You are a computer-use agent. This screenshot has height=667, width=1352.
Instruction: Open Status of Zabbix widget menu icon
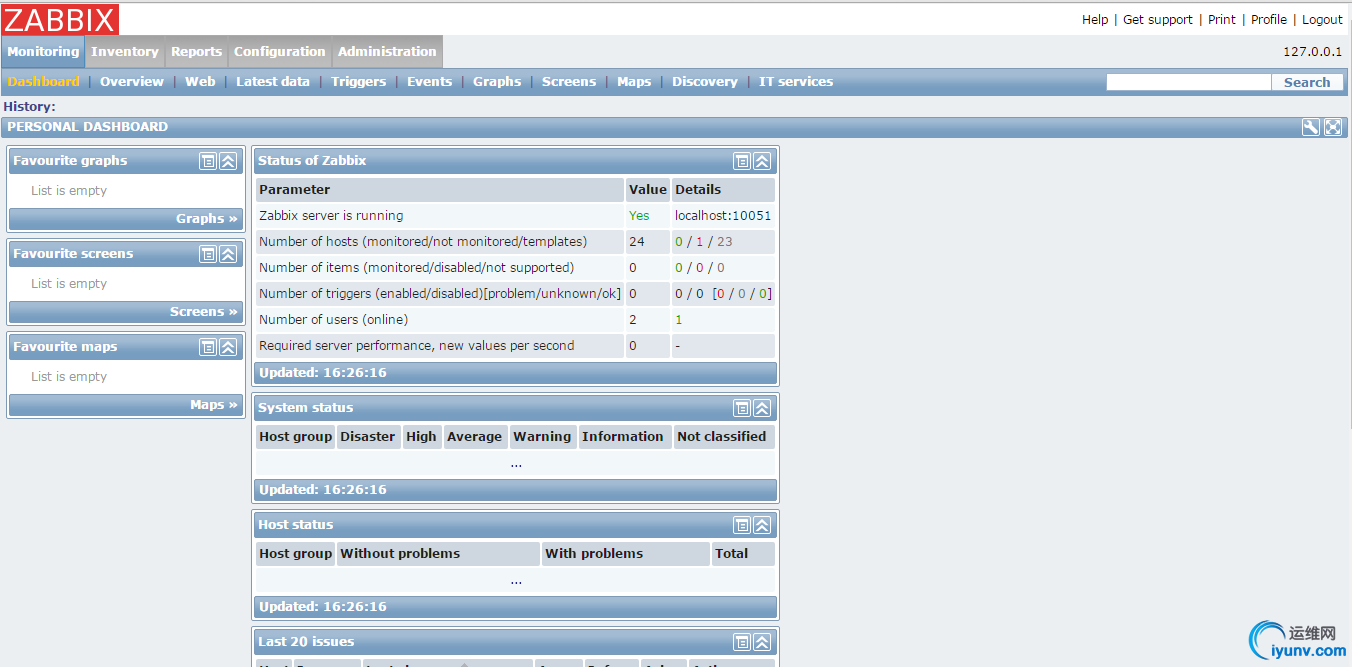[742, 161]
